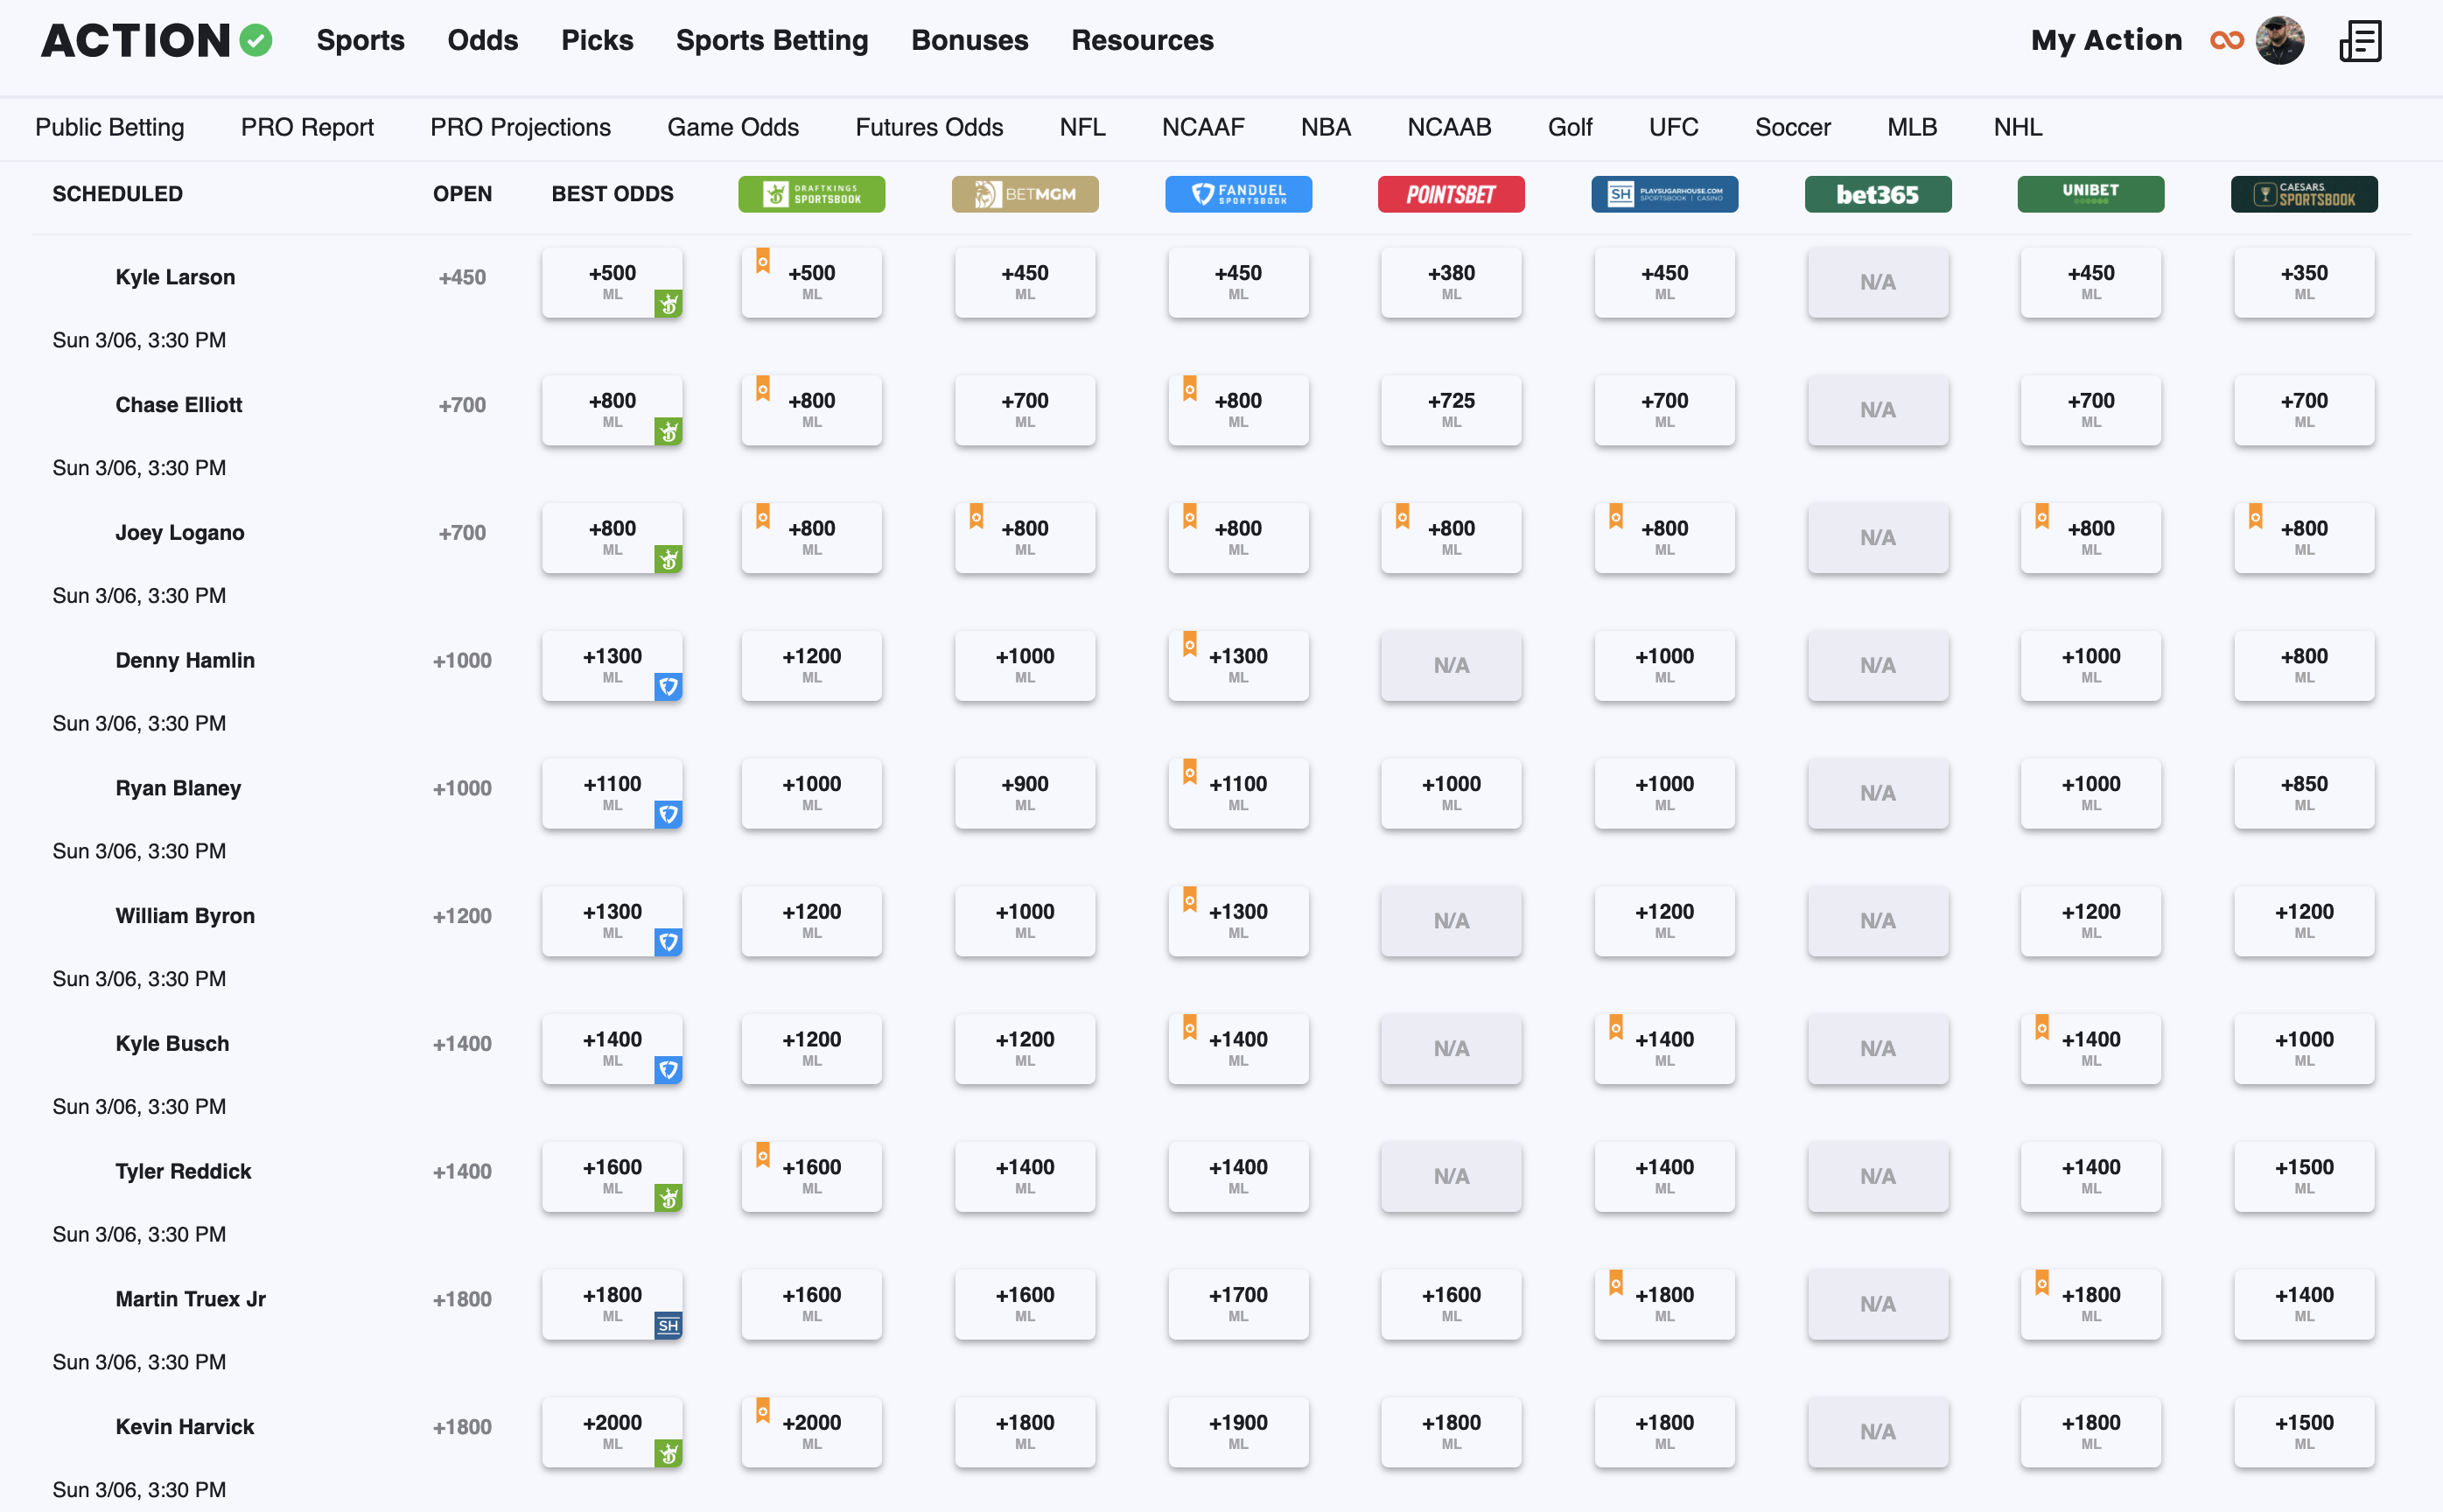Image resolution: width=2443 pixels, height=1512 pixels.
Task: Click the bet365 sportsbook logo
Action: point(1877,194)
